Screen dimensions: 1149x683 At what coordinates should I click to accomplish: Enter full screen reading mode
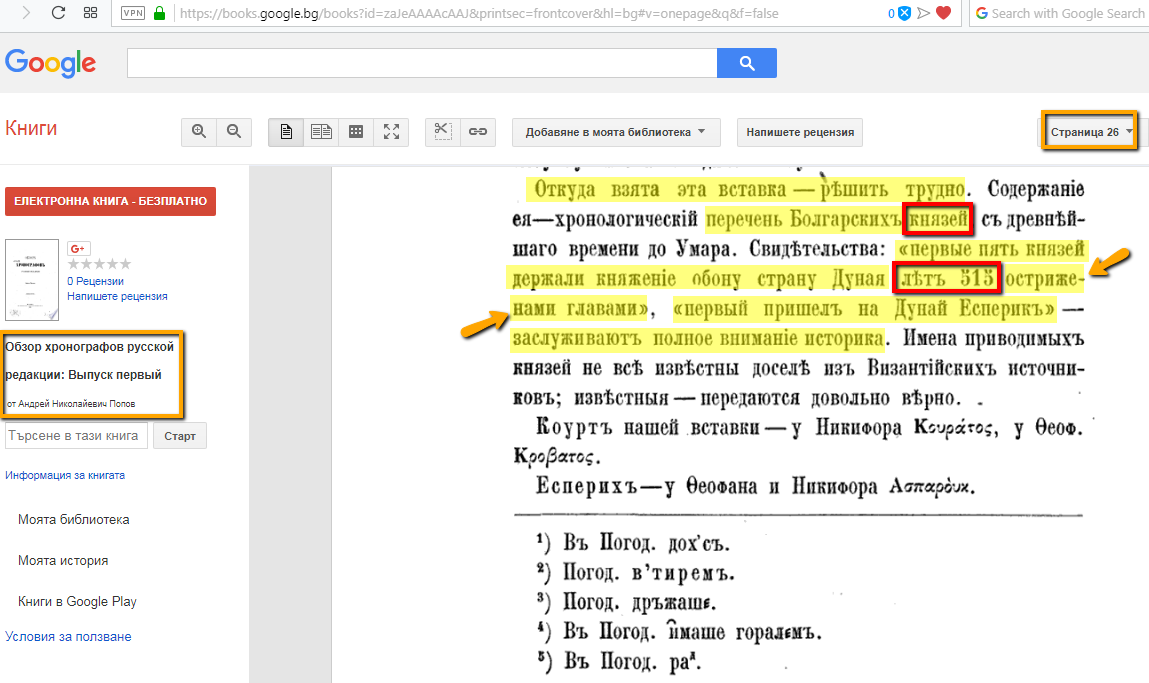click(x=391, y=132)
